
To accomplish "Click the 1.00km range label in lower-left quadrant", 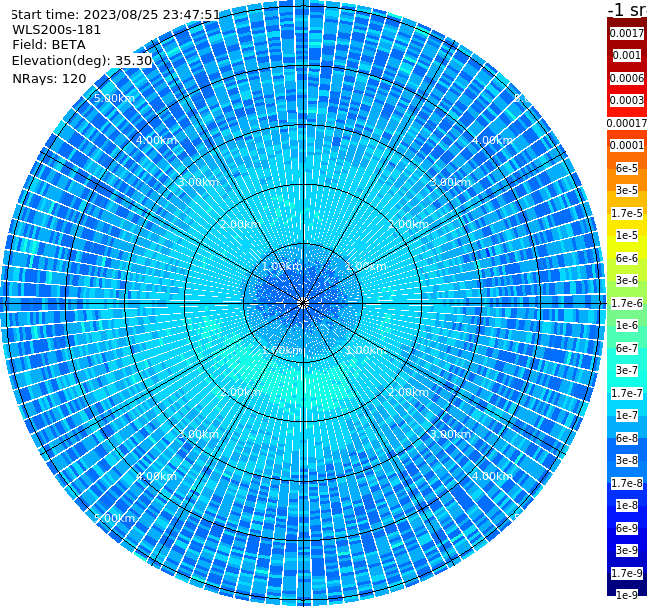I will 282,350.
